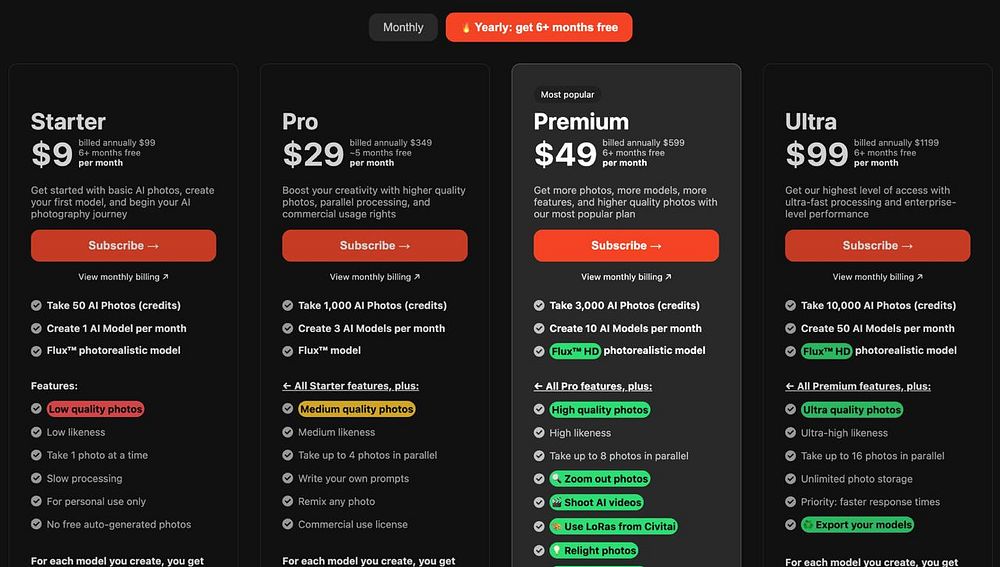Click the checkmark beside Take 3,000 AI Photos
The height and width of the screenshot is (567, 1000).
click(539, 306)
